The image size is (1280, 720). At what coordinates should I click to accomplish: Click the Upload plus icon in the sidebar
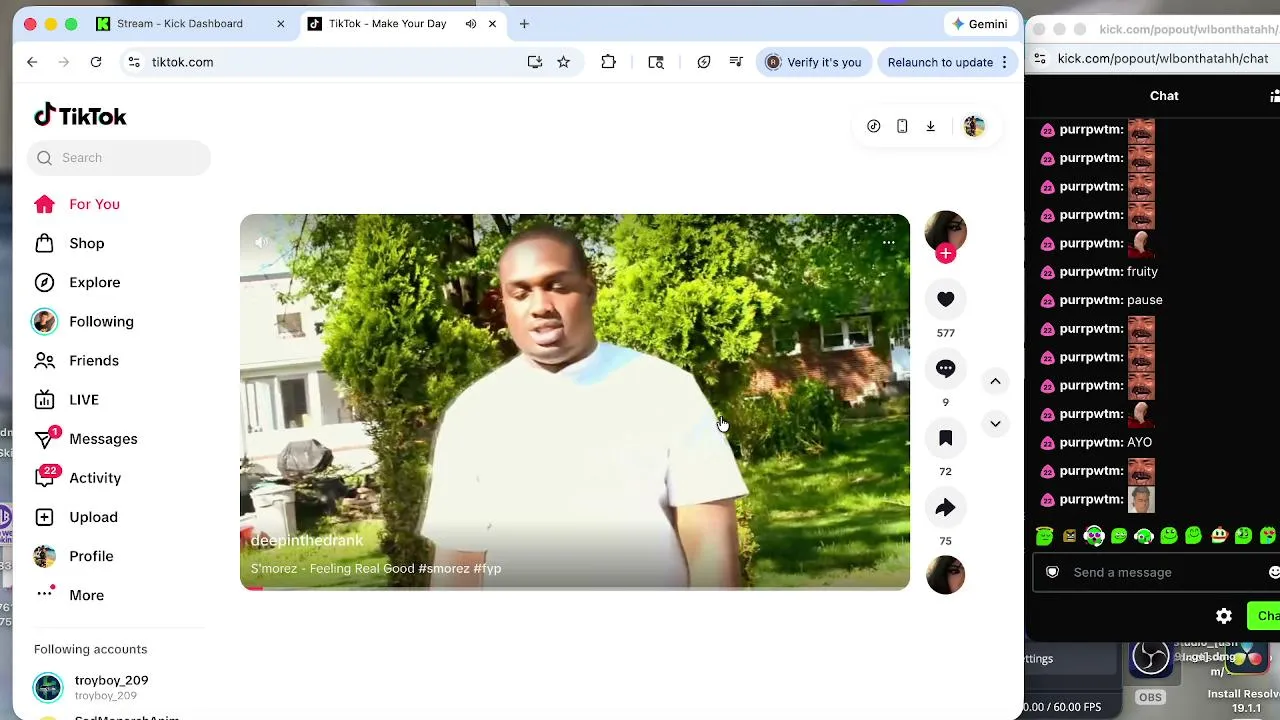(44, 517)
